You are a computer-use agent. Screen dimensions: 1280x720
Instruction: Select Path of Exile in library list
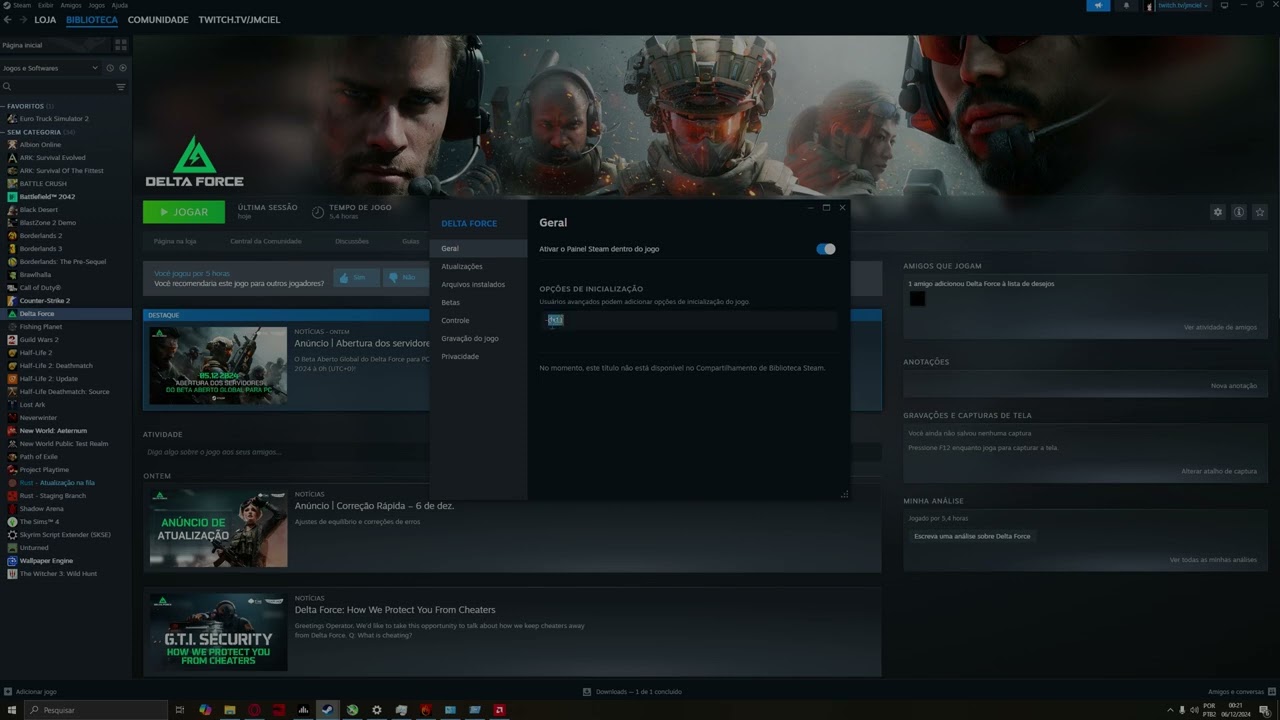point(38,457)
